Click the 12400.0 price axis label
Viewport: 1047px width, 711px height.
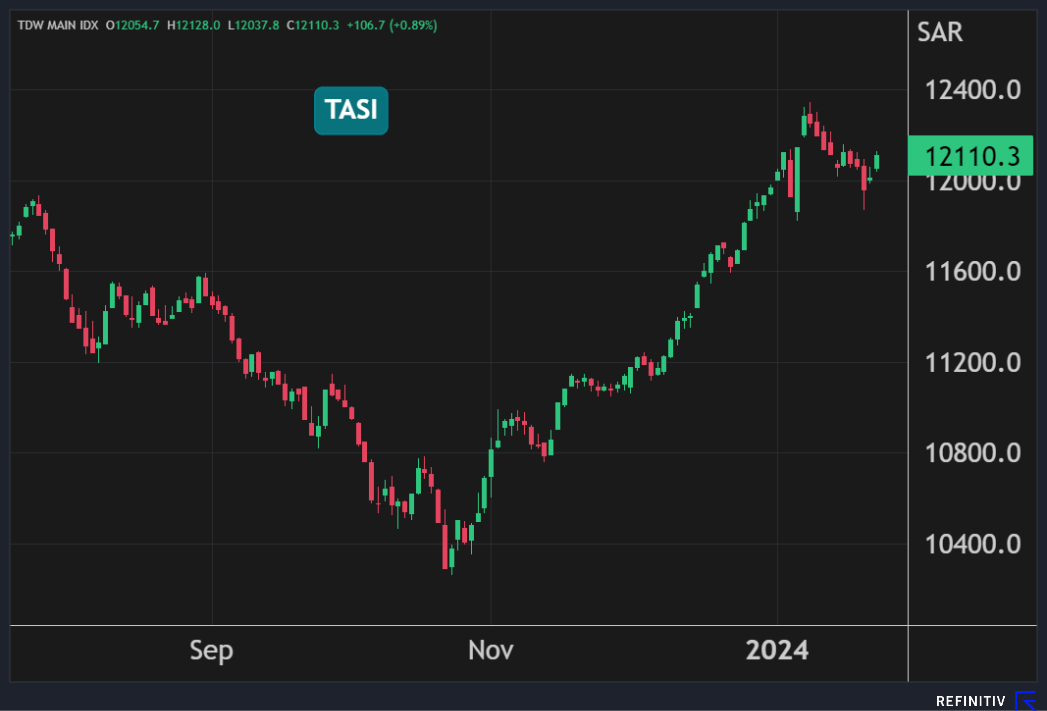click(972, 91)
